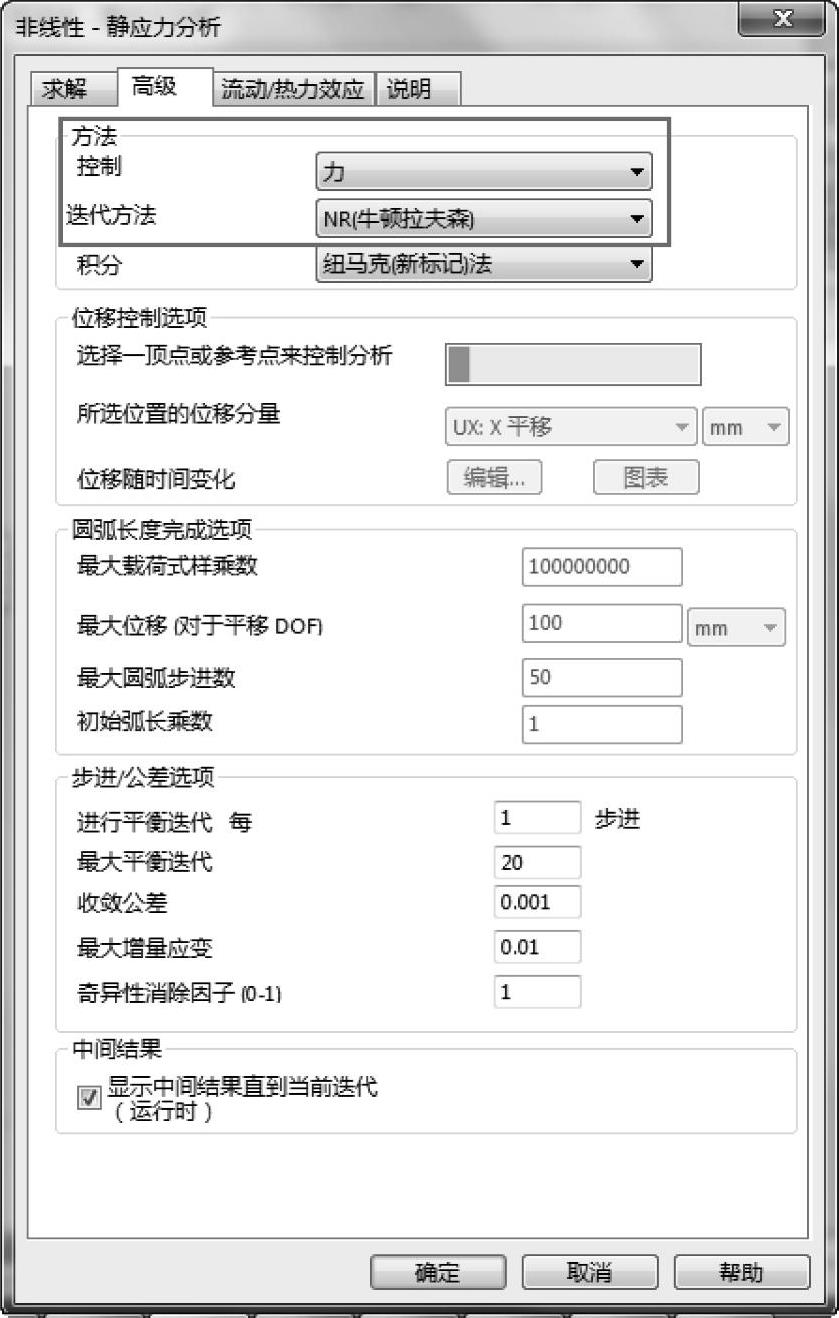Open 帮助 for this dialog
This screenshot has height=1318, width=839.
click(x=741, y=1272)
